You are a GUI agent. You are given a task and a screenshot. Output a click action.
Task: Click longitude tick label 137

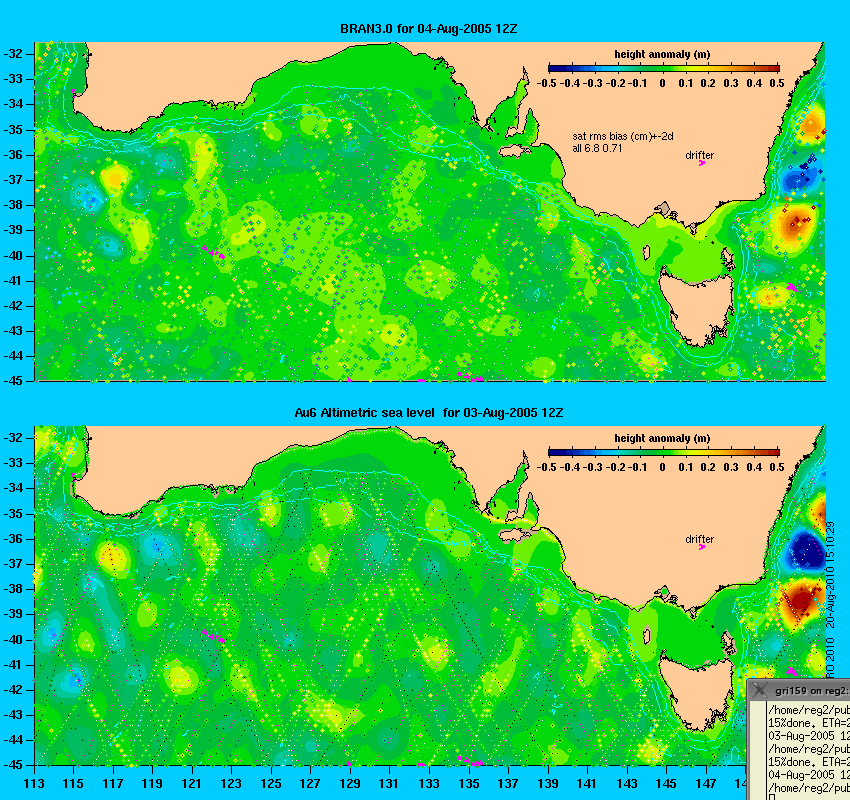click(x=508, y=784)
